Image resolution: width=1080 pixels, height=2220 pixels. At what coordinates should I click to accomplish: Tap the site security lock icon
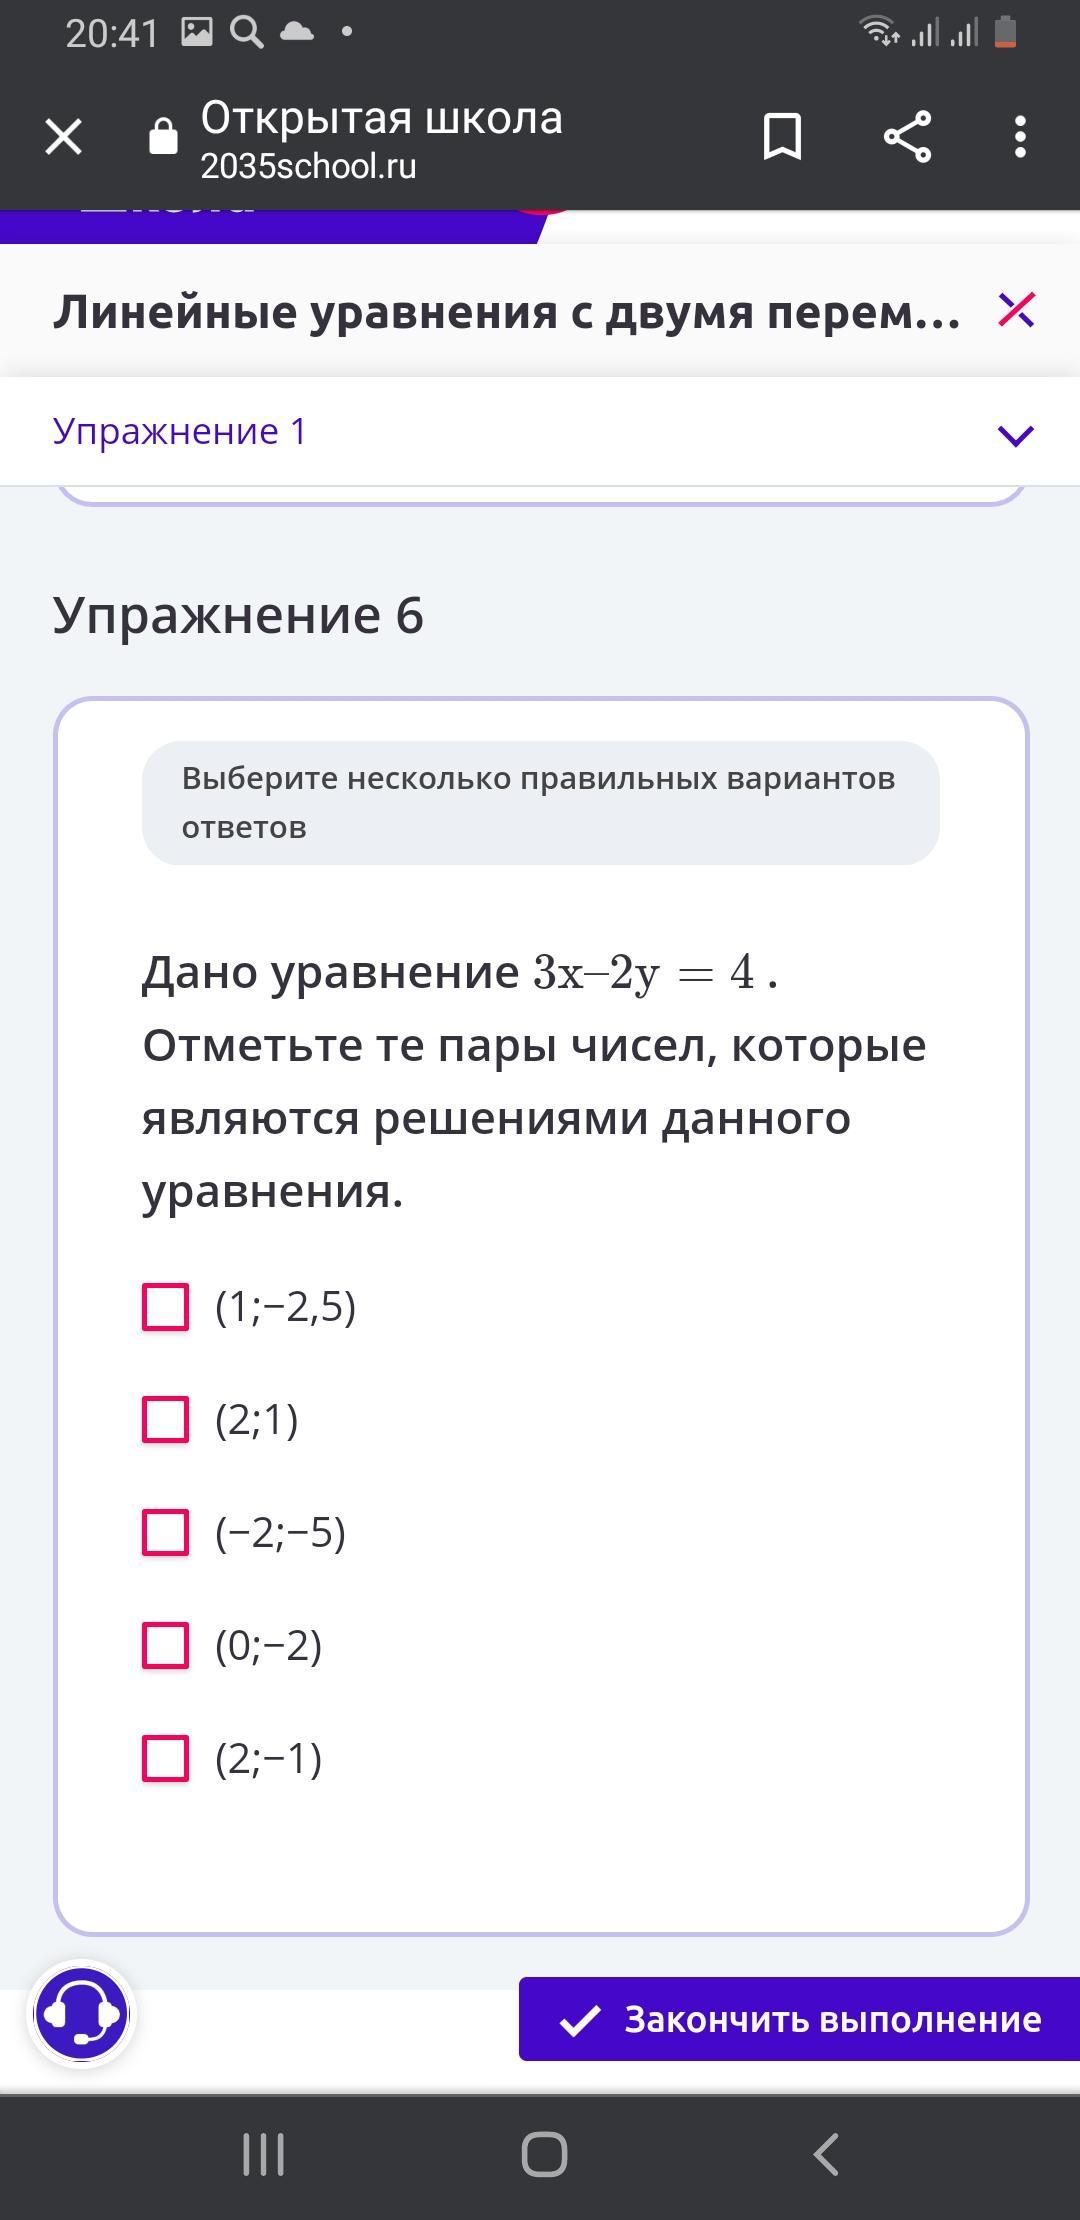[163, 137]
